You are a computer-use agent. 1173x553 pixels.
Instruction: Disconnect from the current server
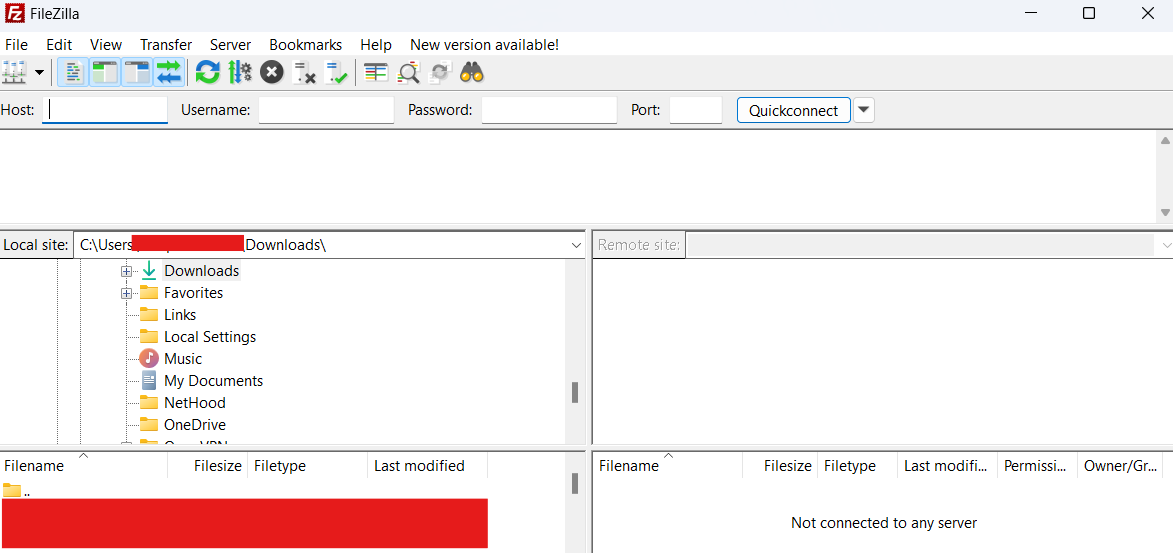click(304, 73)
